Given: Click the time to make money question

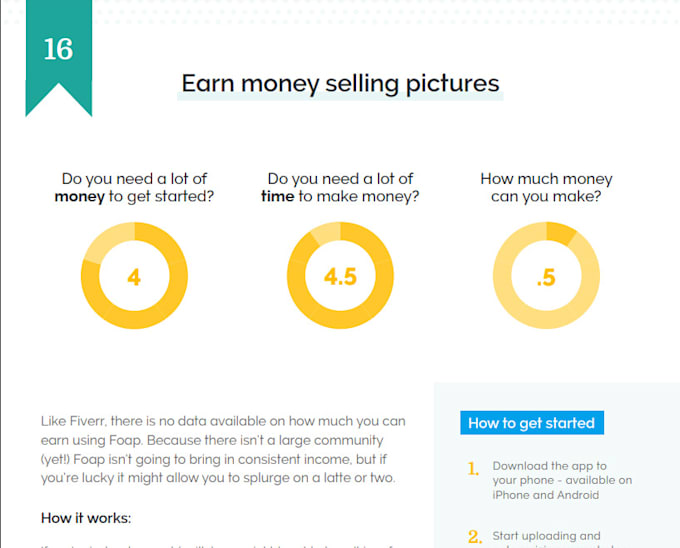Looking at the screenshot, I should [x=340, y=187].
